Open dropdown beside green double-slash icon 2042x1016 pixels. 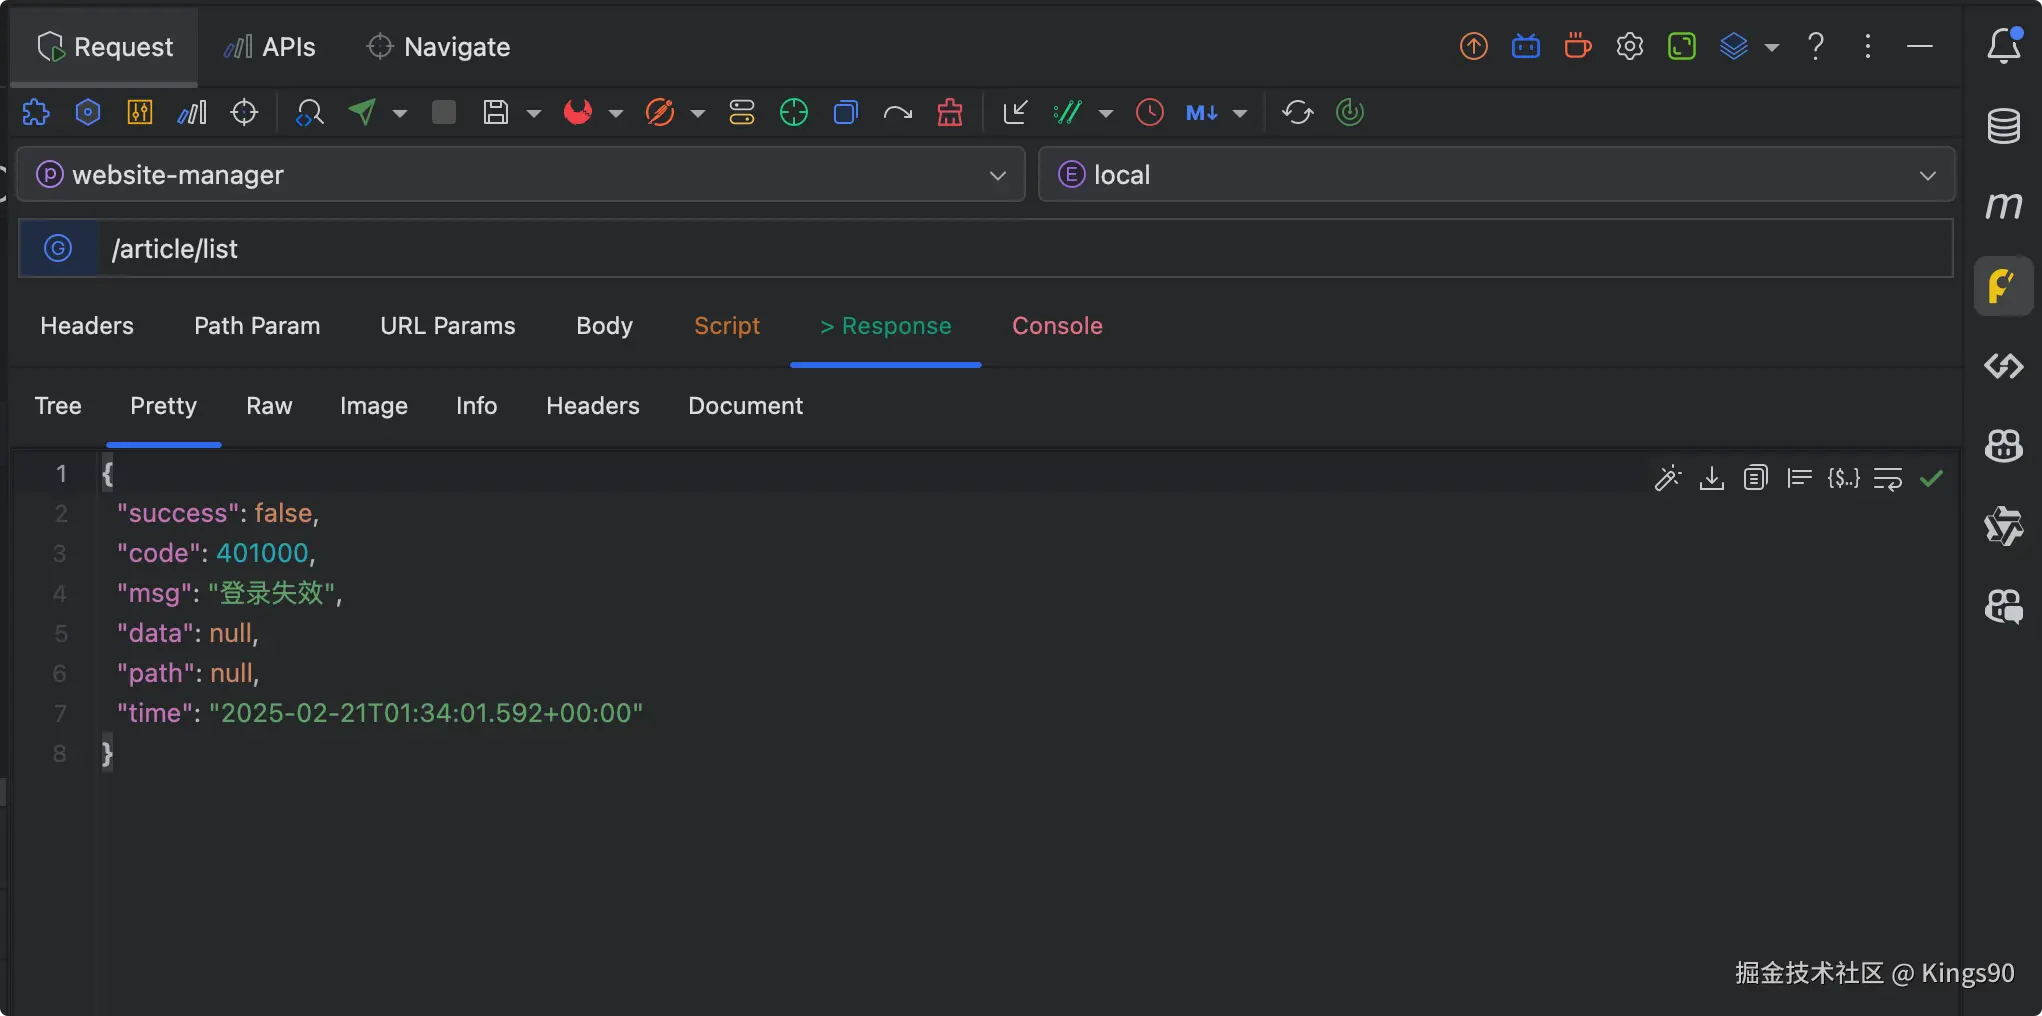tap(1106, 113)
